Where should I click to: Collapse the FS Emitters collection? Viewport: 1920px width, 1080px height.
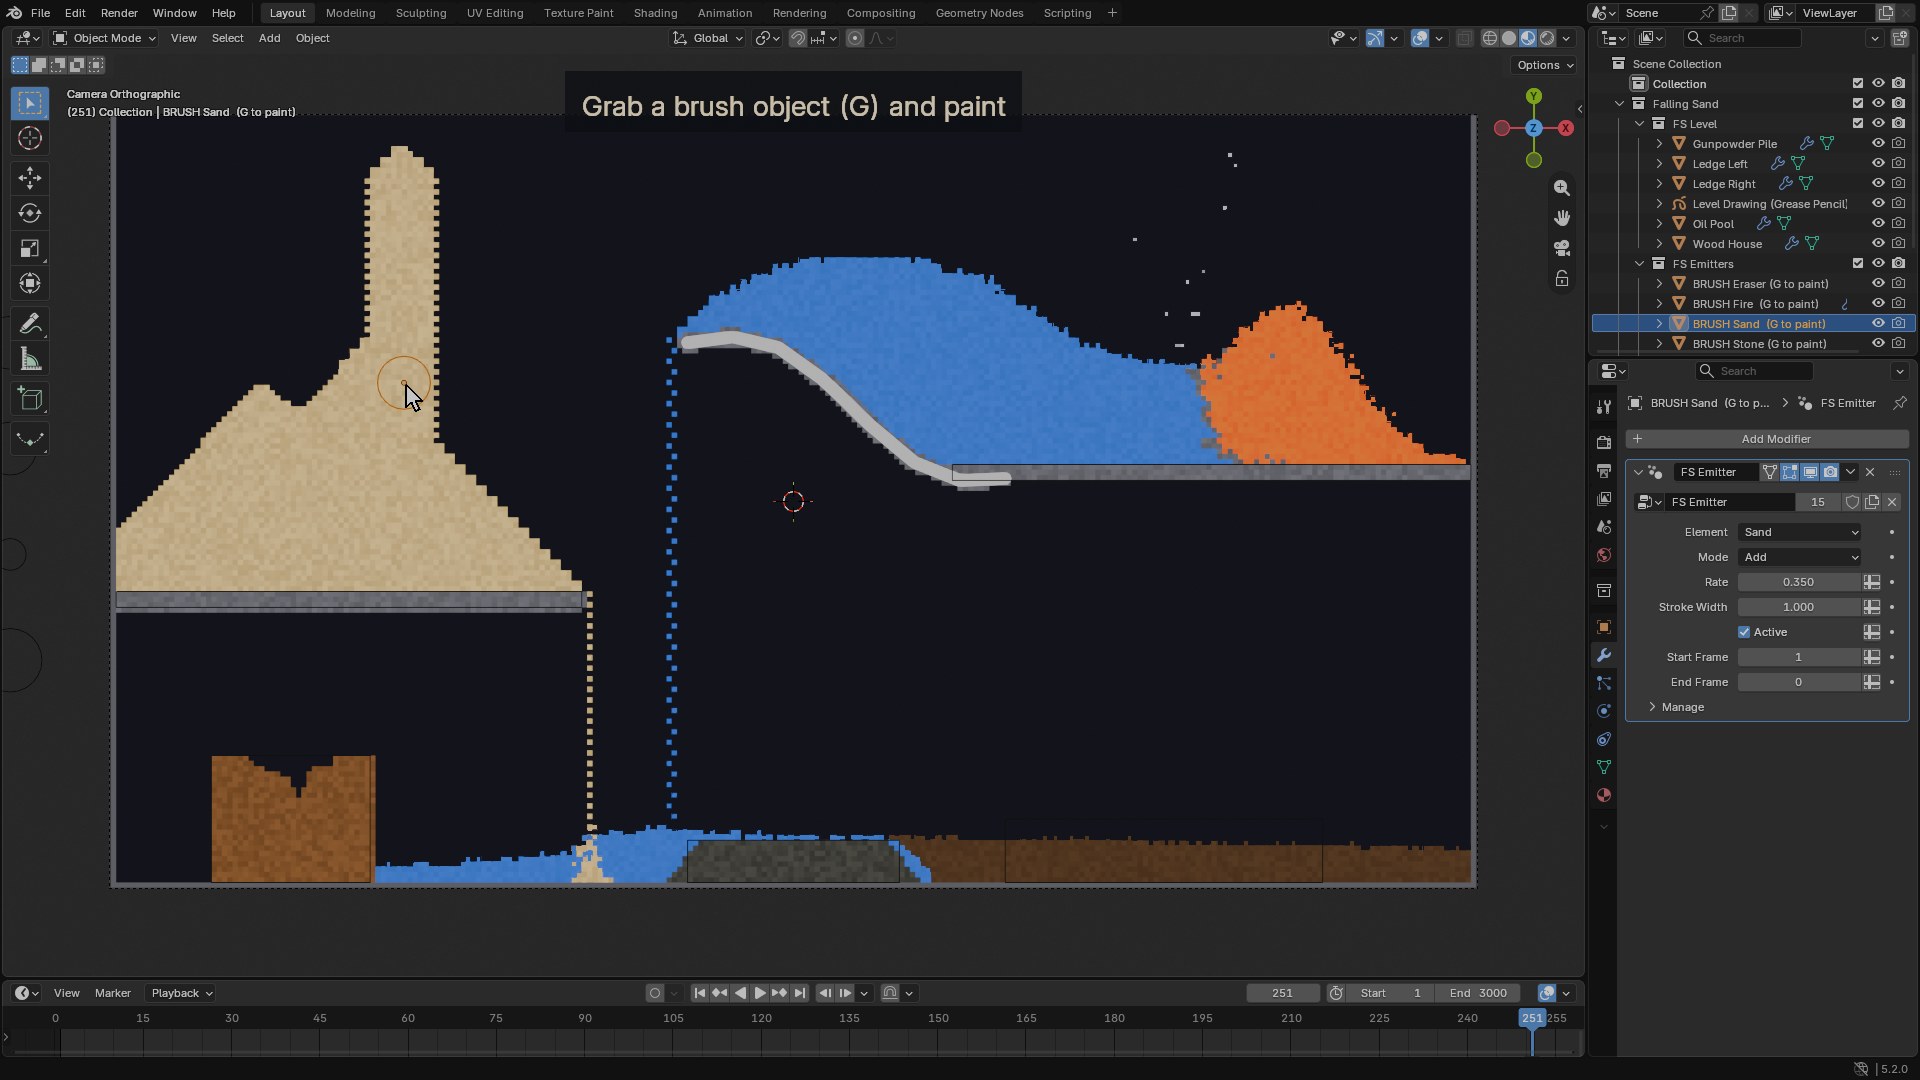pos(1640,263)
